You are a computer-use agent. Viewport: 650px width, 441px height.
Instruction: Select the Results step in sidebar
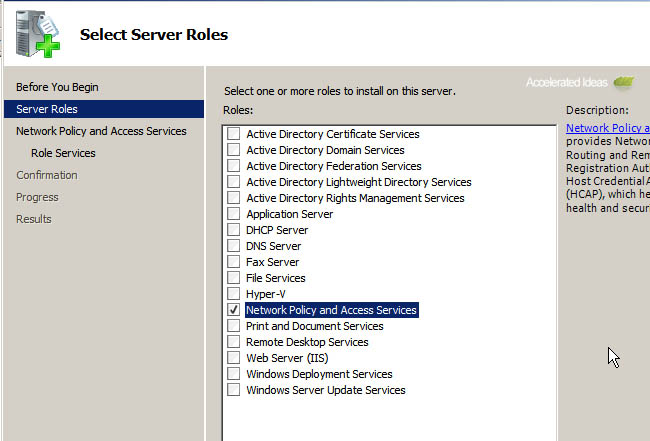pos(34,219)
